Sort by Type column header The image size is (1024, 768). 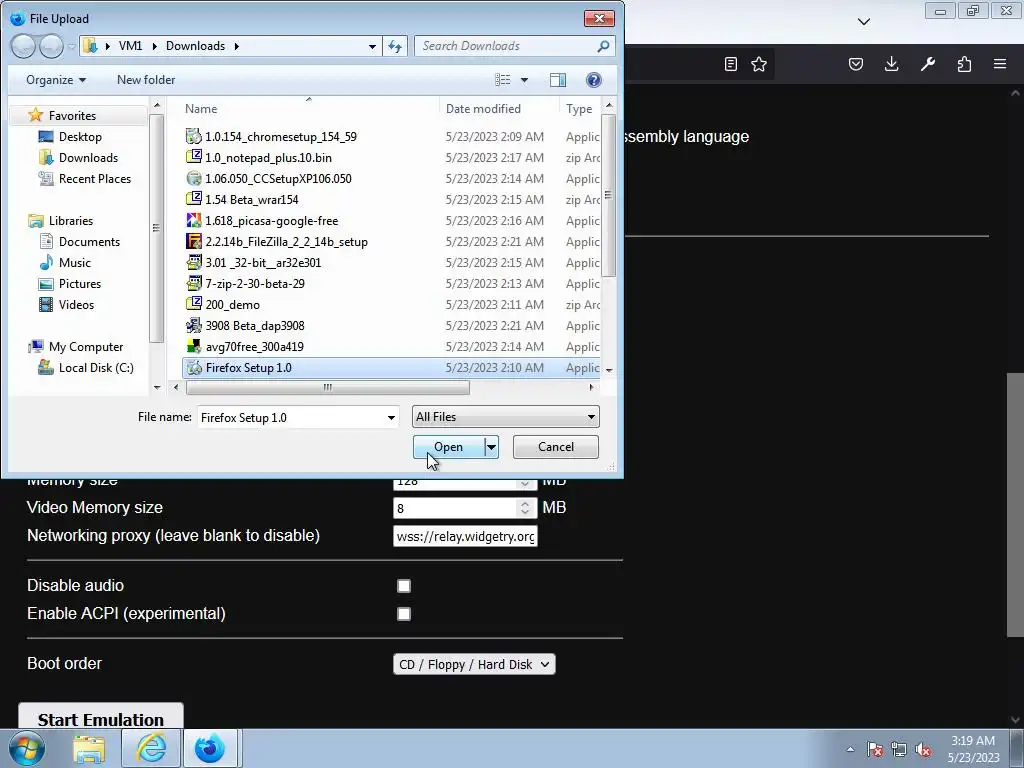point(579,108)
